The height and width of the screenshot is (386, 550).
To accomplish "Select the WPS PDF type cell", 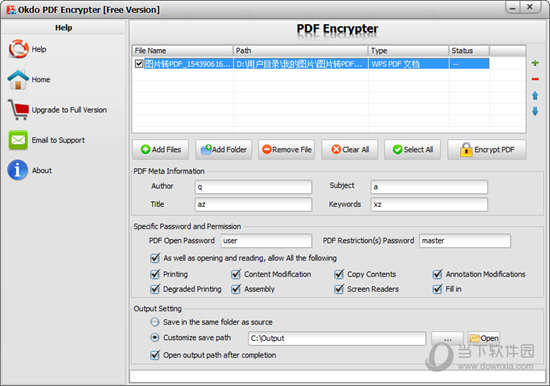I will pyautogui.click(x=409, y=64).
